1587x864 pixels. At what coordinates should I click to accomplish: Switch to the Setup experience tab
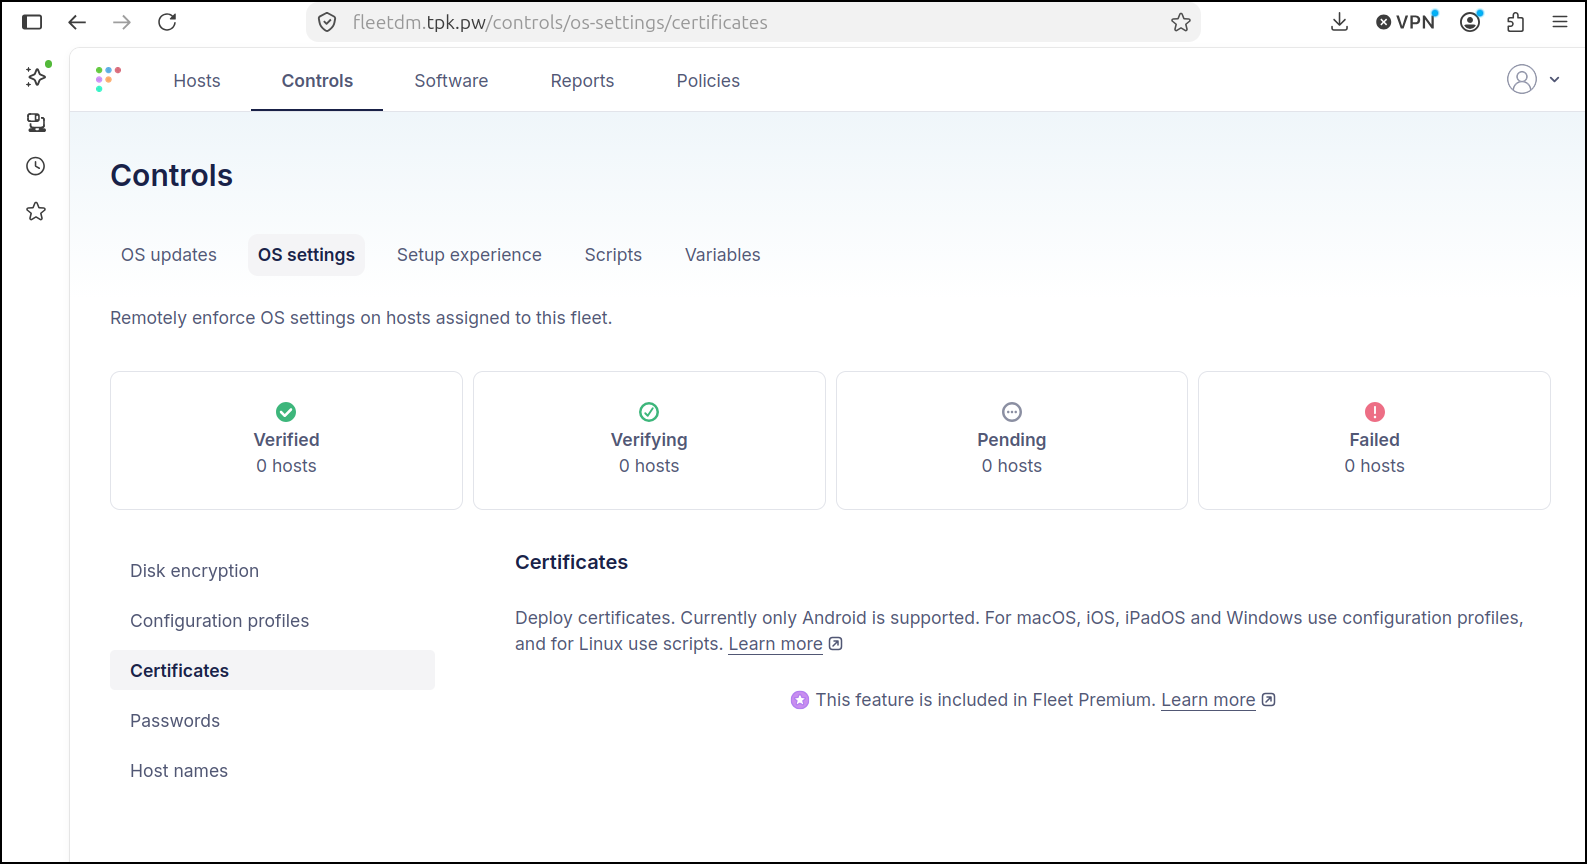(469, 255)
